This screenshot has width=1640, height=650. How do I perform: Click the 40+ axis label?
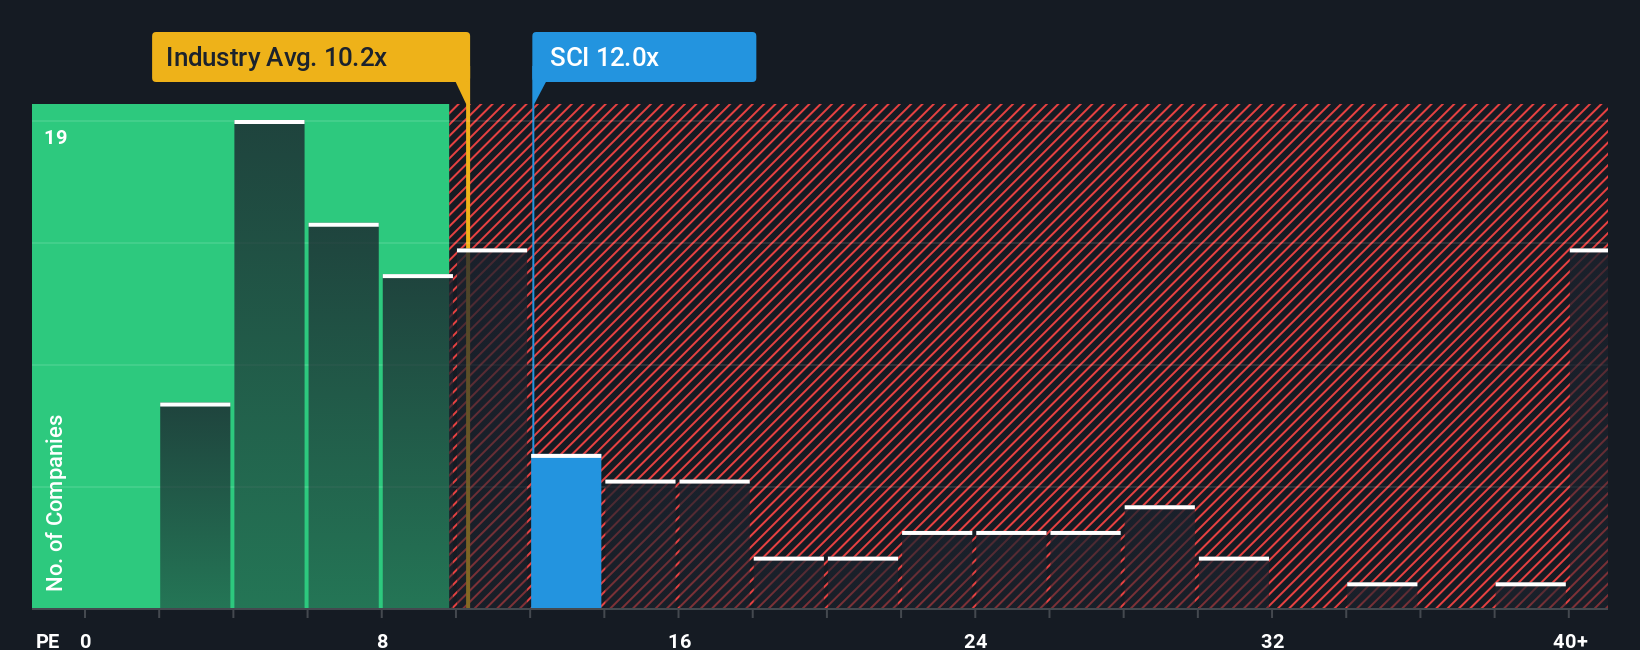1570,640
